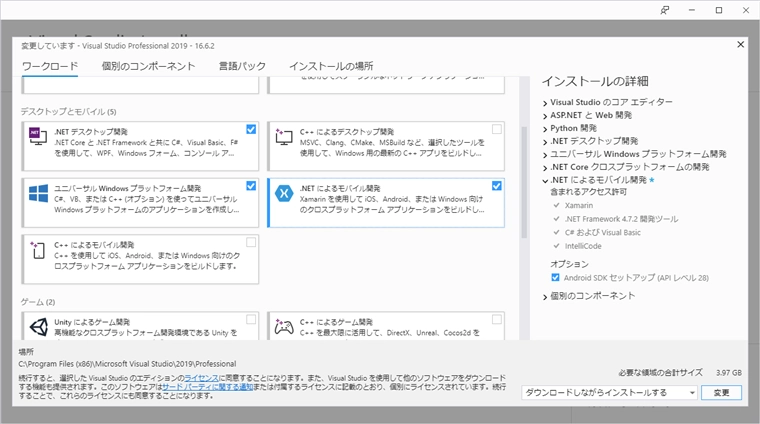The height and width of the screenshot is (424, 760).
Task: Open the ダウンロードしながらインストールする dropdown
Action: coord(610,393)
